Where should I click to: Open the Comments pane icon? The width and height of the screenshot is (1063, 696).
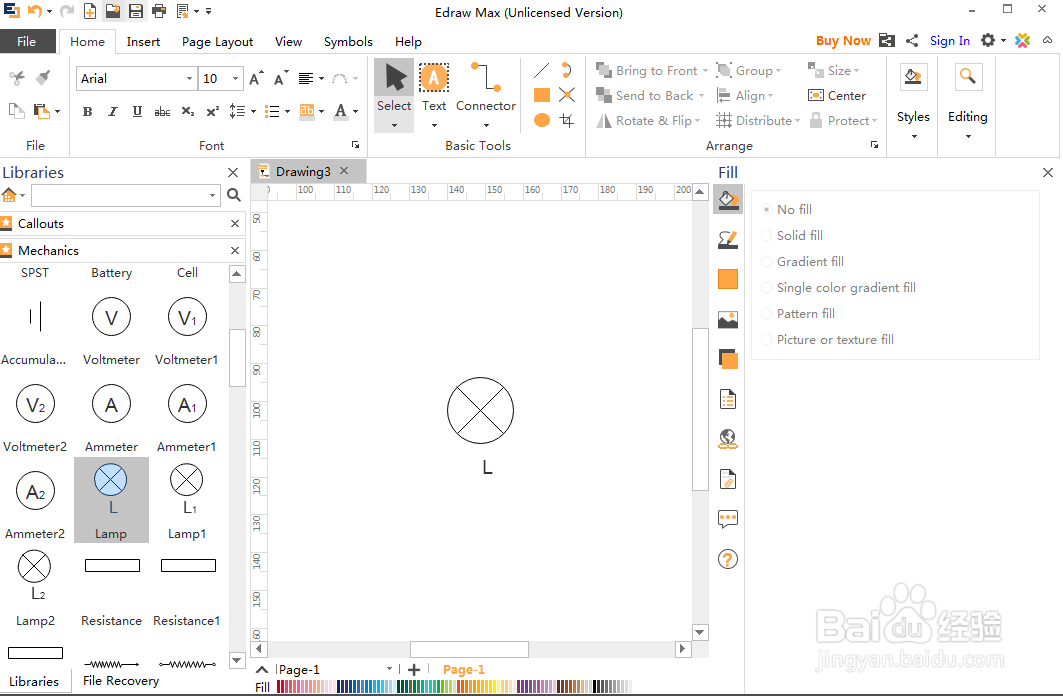[x=728, y=519]
